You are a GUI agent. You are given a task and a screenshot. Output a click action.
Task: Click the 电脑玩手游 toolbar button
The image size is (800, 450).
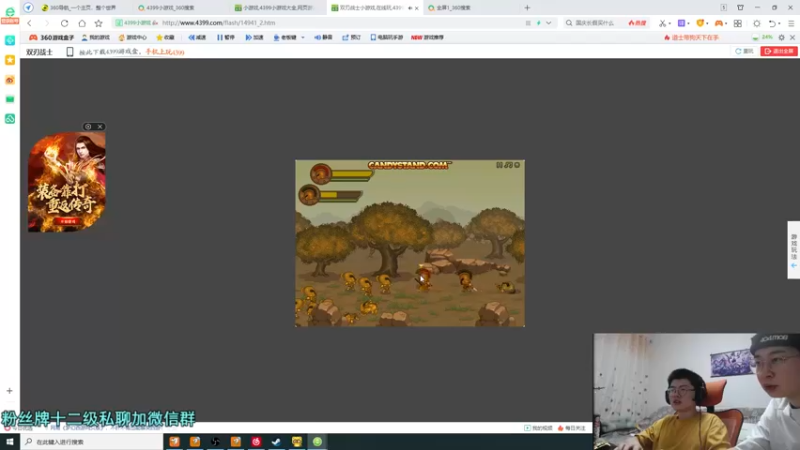click(387, 37)
